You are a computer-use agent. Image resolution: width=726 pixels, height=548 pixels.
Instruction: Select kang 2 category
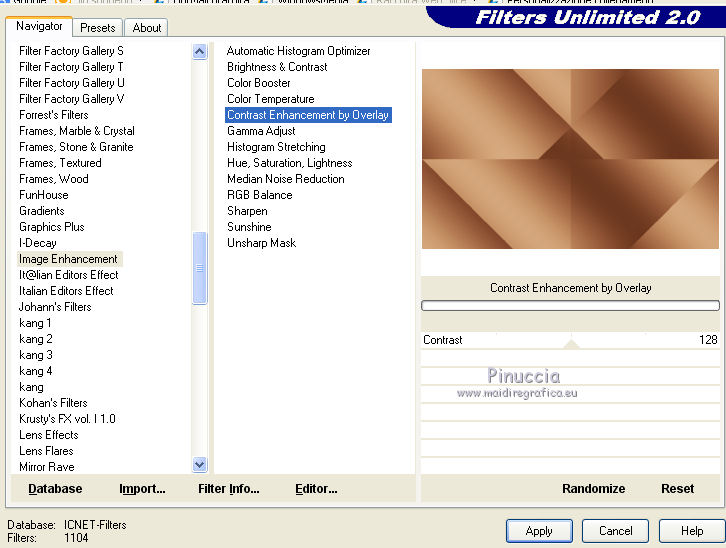[x=36, y=339]
